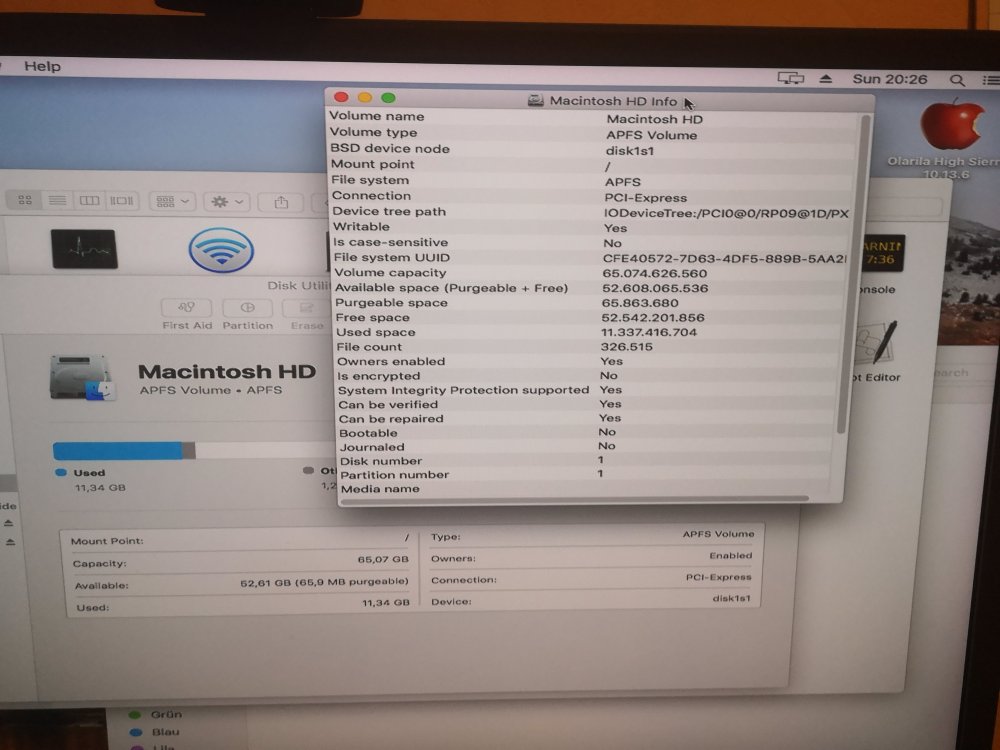Click the disk1s1 value in Info window

click(629, 151)
